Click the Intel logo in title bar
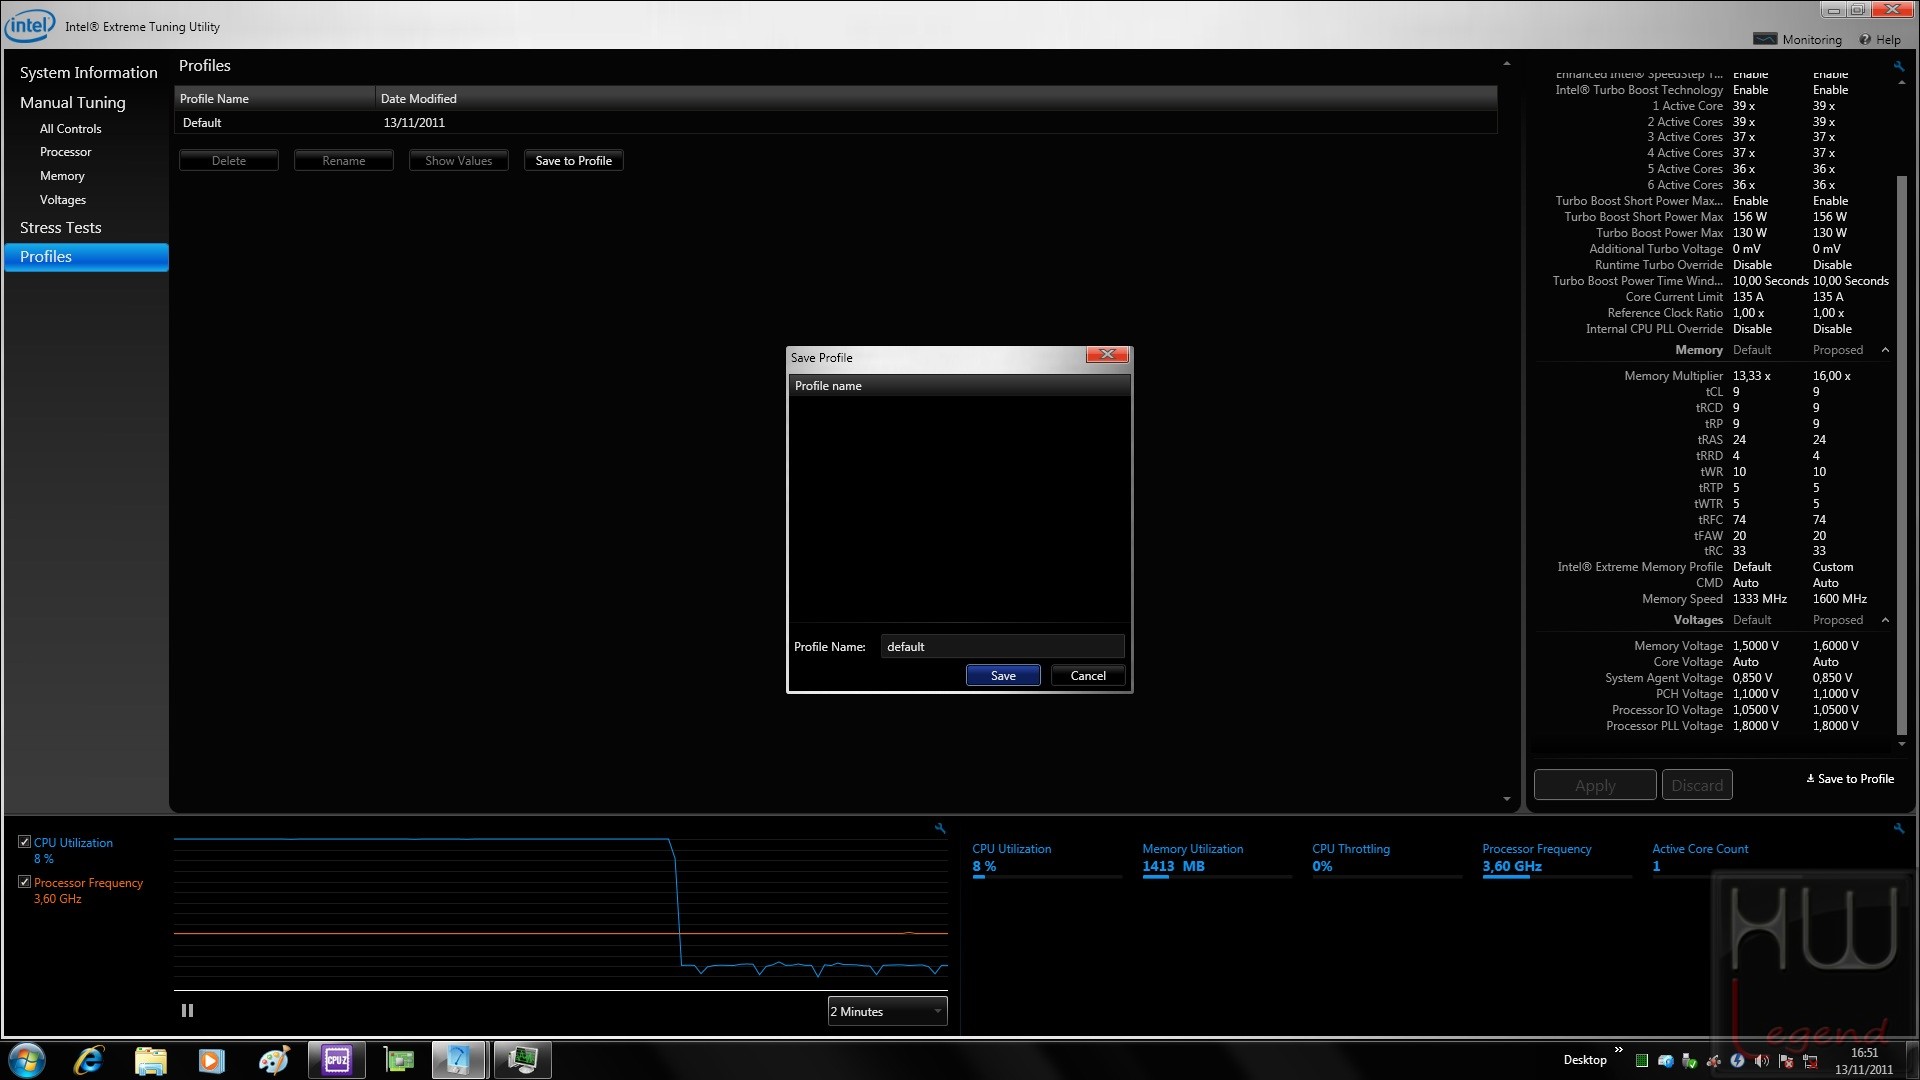 pyautogui.click(x=30, y=25)
